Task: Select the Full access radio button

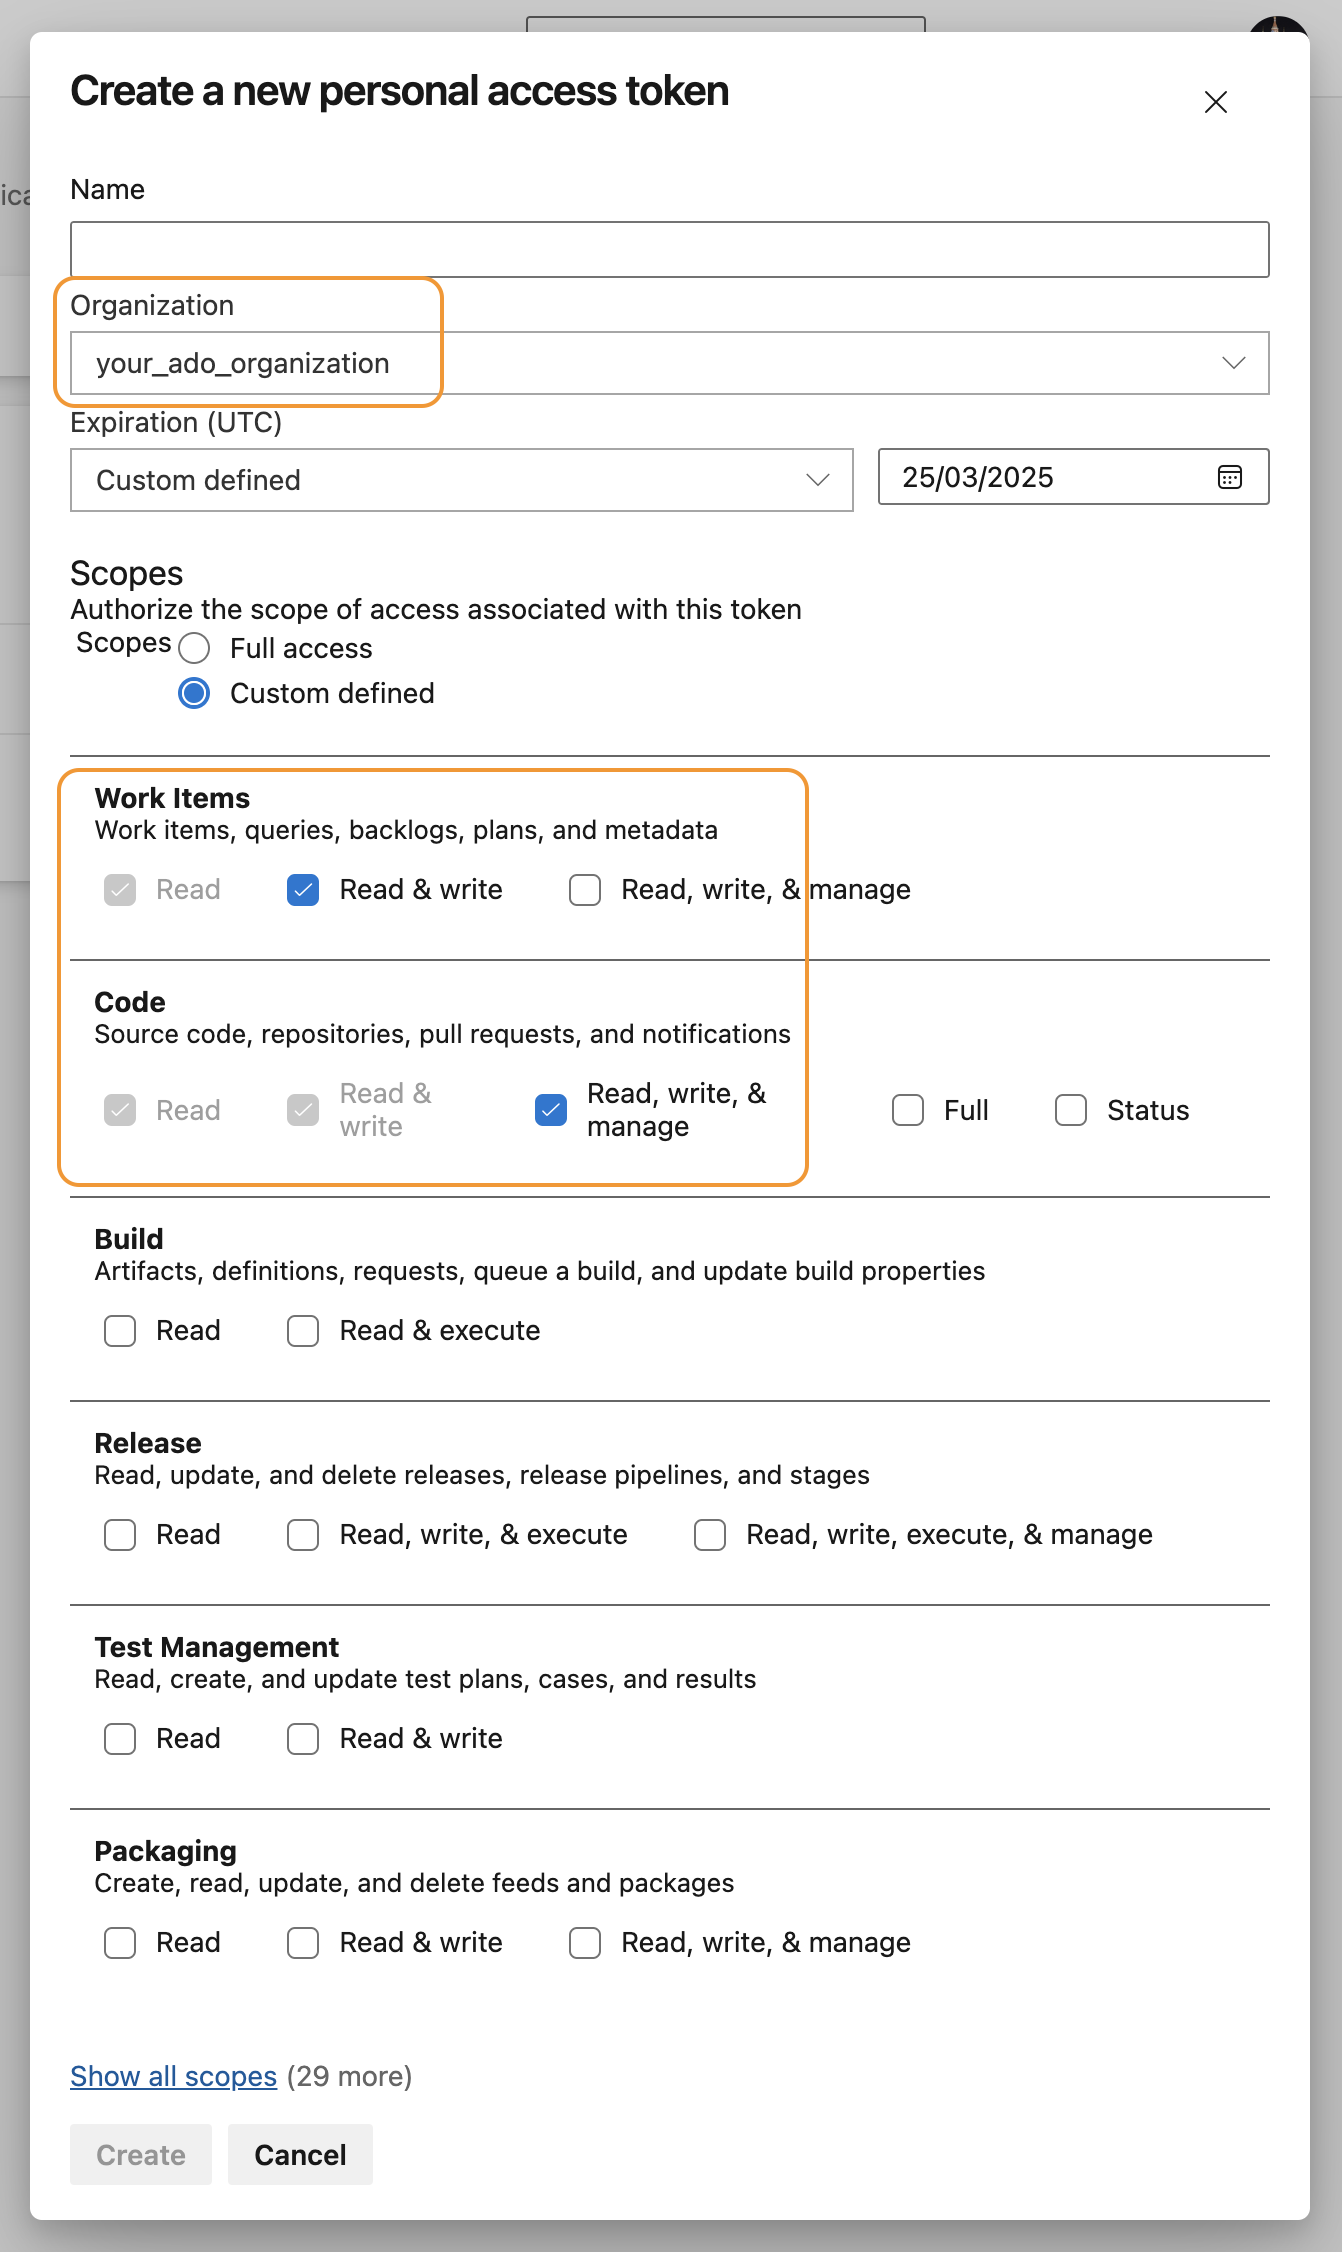Action: 194,648
